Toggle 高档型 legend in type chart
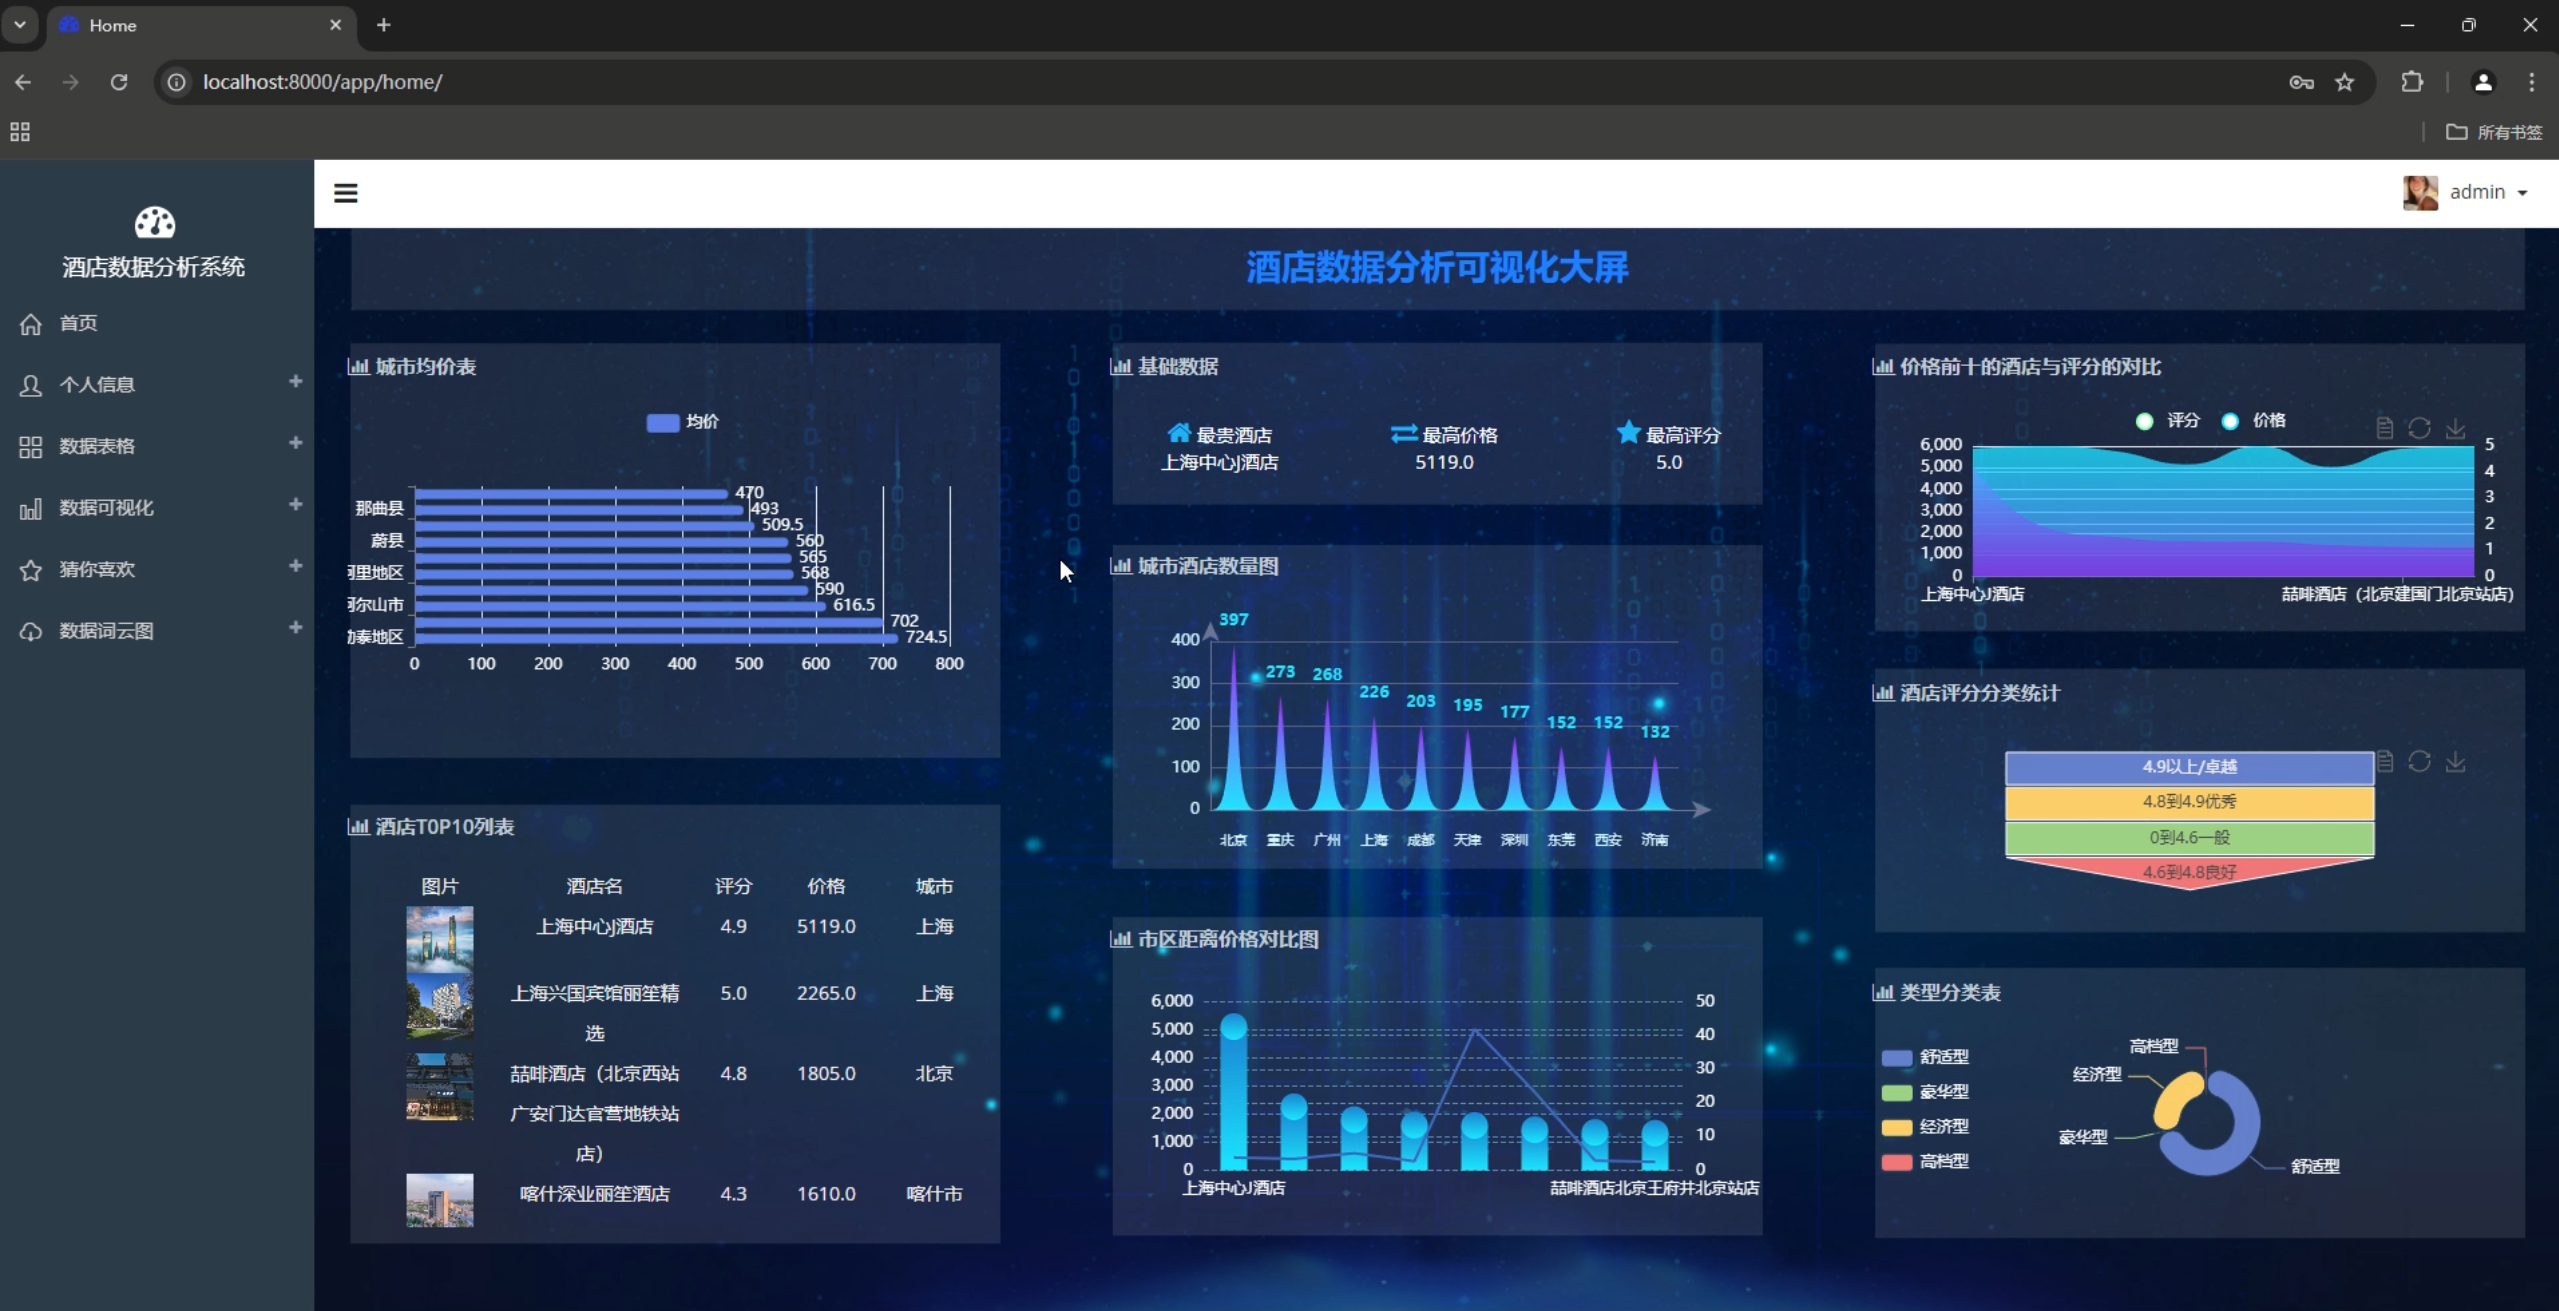The width and height of the screenshot is (2559, 1311). pyautogui.click(x=1925, y=1162)
